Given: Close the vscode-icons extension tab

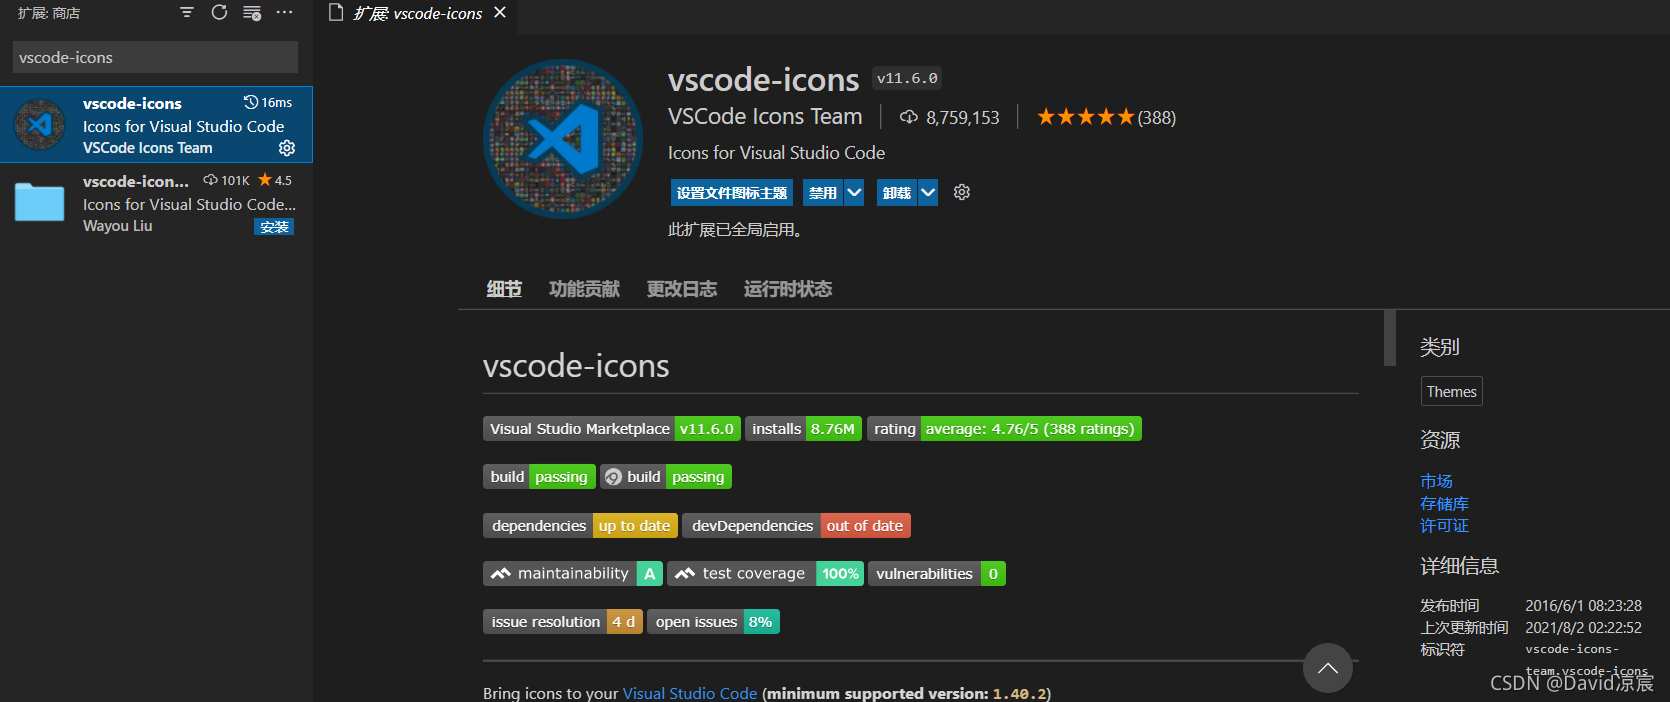Looking at the screenshot, I should pyautogui.click(x=500, y=13).
